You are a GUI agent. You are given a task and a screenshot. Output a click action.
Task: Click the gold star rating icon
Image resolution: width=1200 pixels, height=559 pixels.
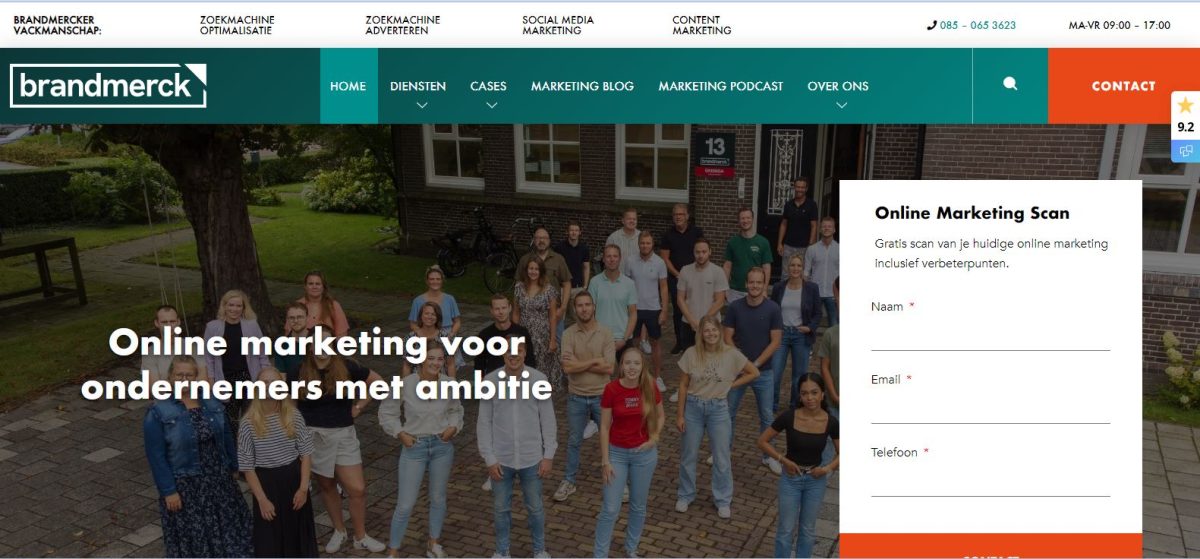tap(1185, 105)
